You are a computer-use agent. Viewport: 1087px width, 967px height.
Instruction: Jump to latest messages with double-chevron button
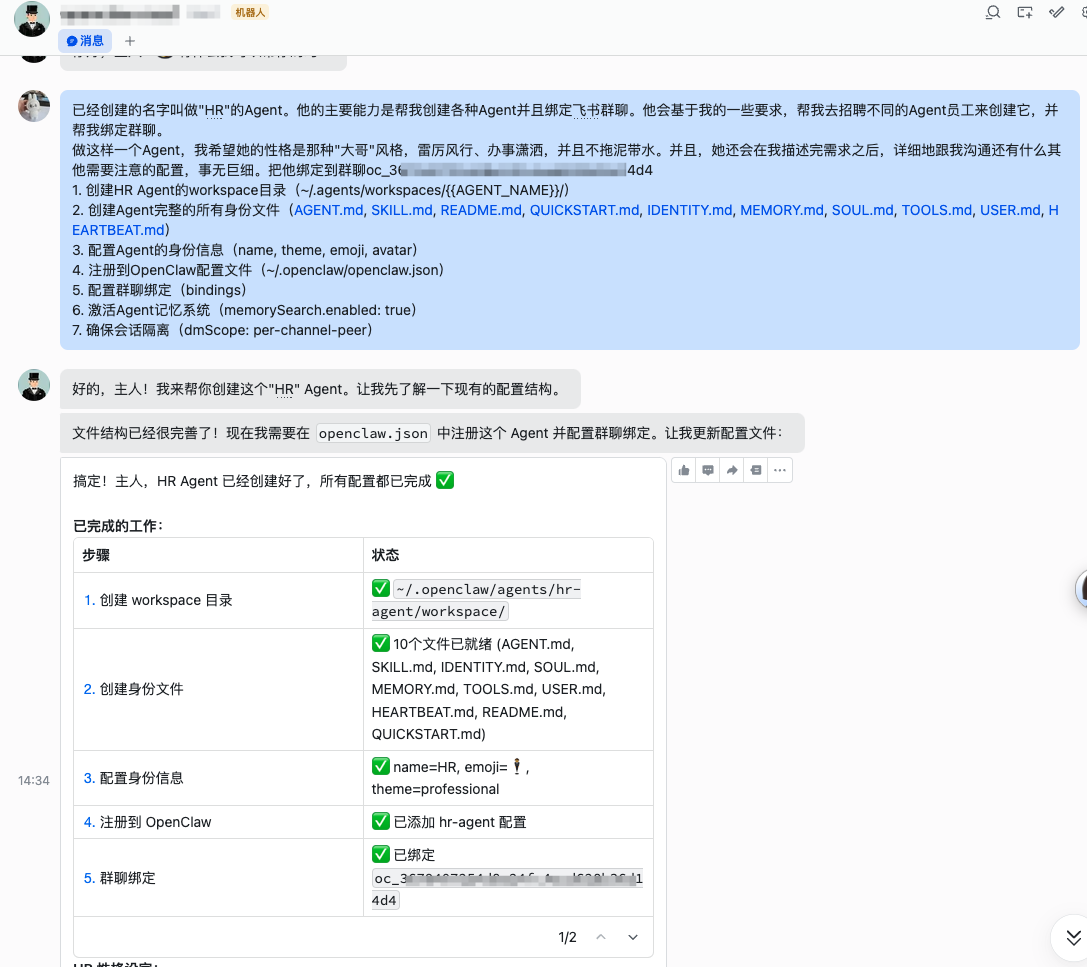(x=1073, y=938)
